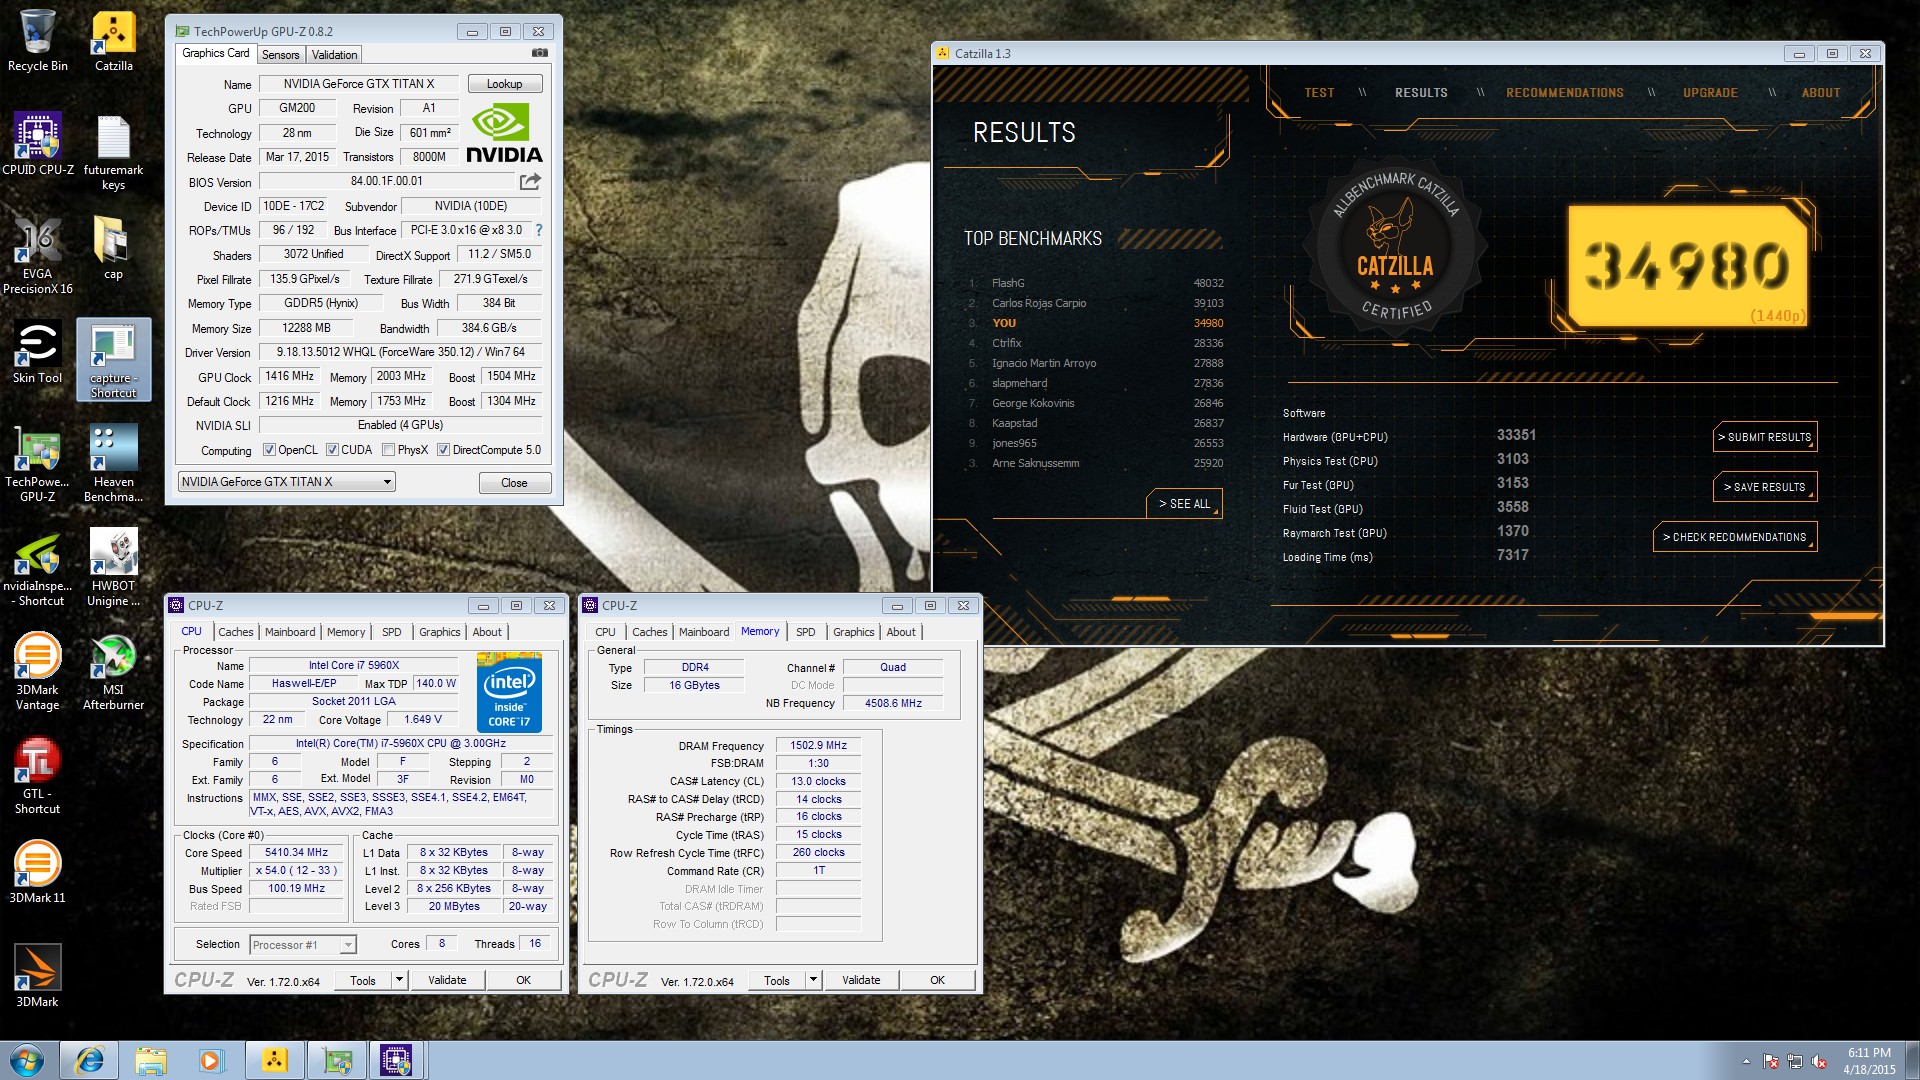Click Close button in GPU-Z

point(514,483)
